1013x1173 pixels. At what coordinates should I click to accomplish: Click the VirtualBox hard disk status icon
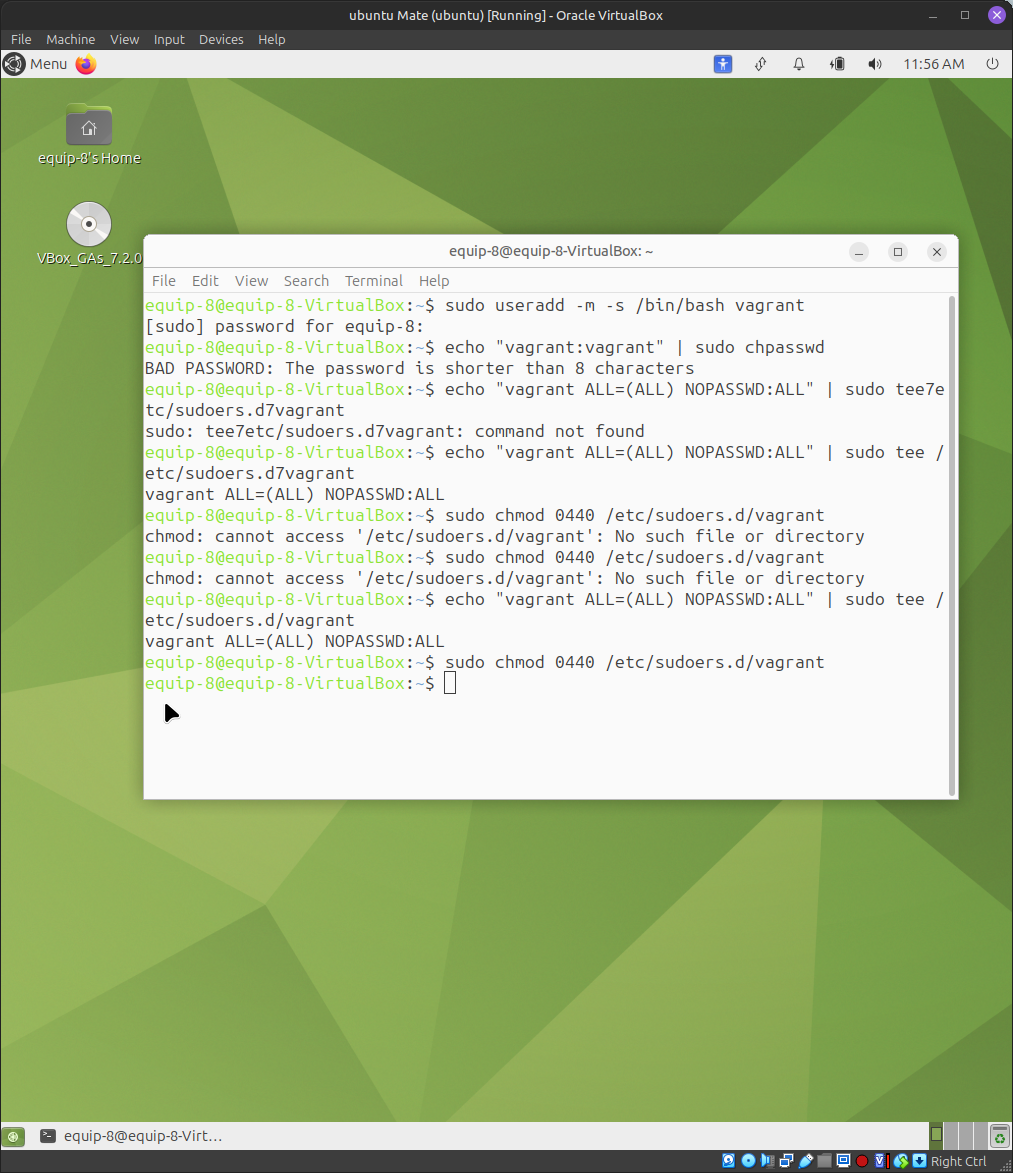(x=729, y=1161)
